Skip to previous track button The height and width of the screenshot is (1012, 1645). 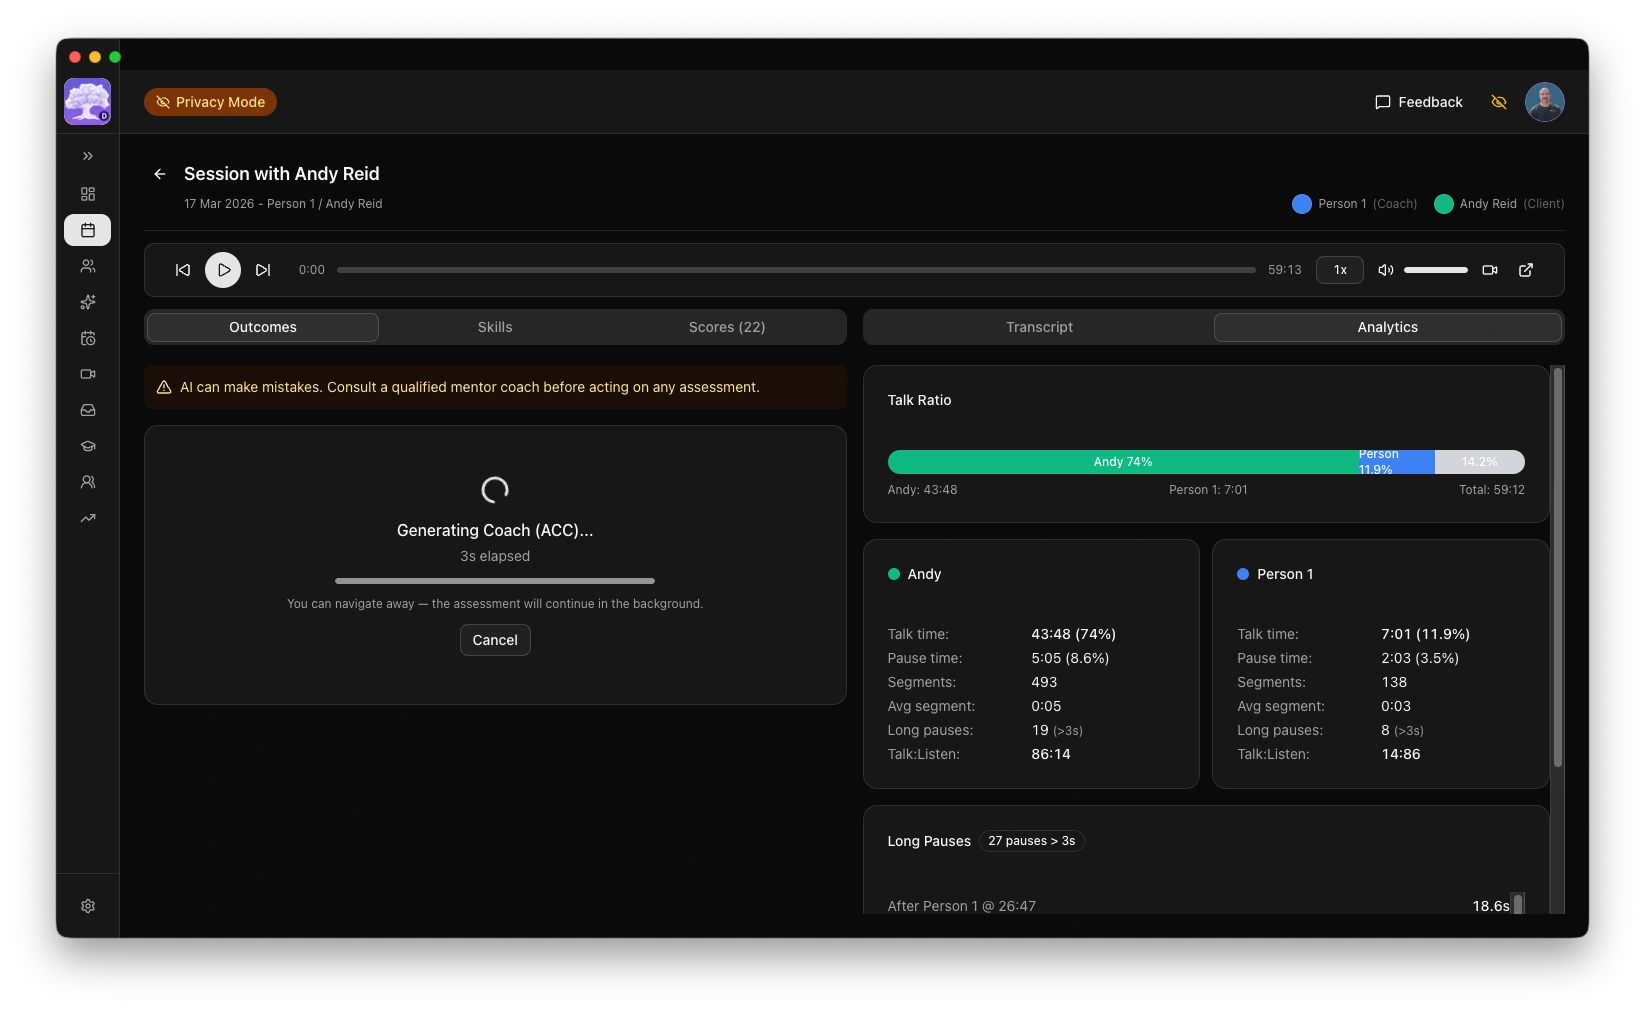(x=183, y=270)
